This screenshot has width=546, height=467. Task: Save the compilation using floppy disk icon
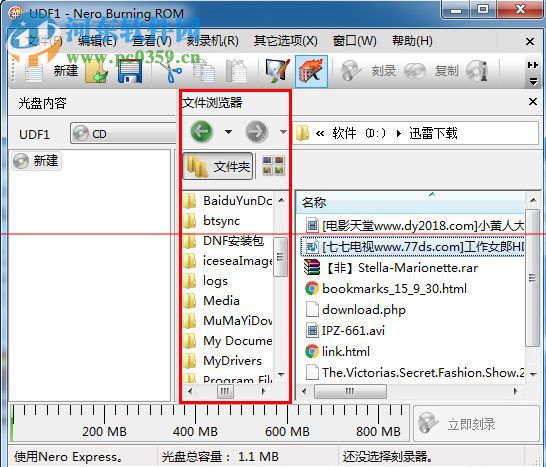click(x=130, y=71)
